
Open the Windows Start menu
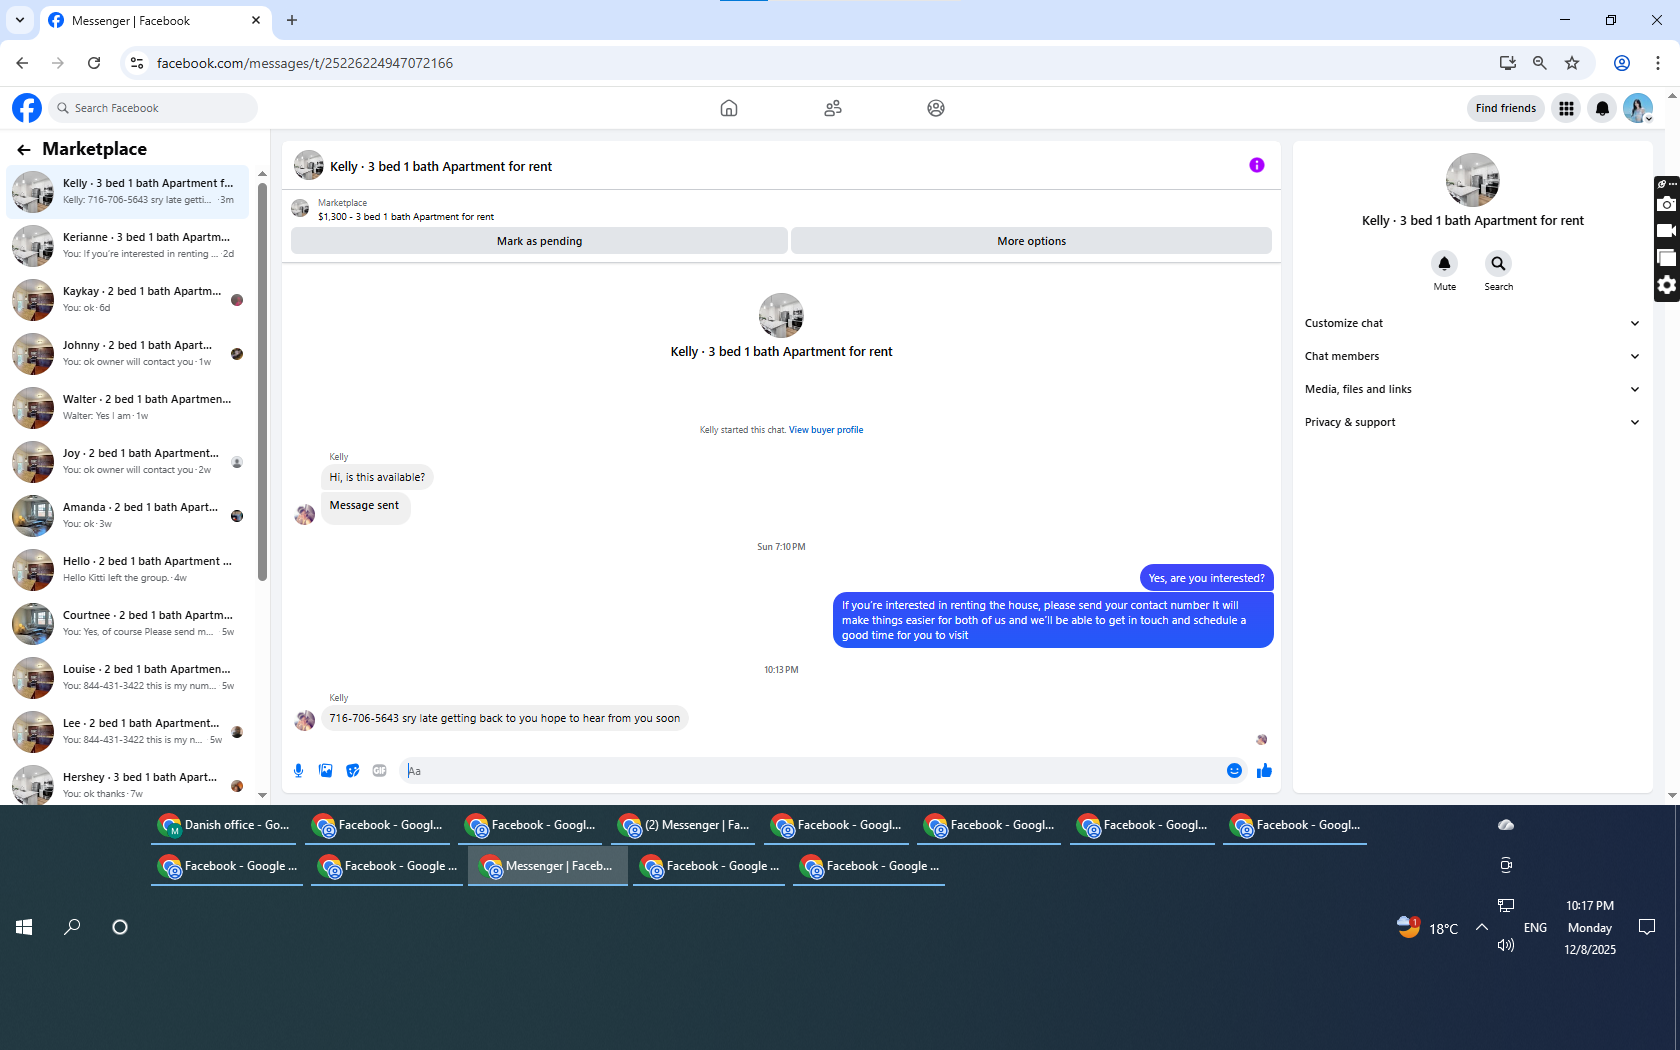pos(24,927)
